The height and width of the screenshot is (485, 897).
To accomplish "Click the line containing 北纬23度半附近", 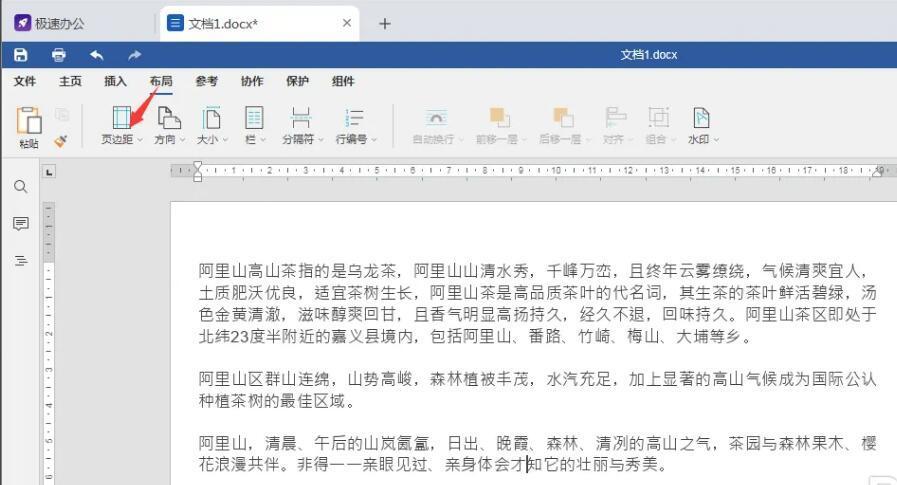I will (x=476, y=336).
